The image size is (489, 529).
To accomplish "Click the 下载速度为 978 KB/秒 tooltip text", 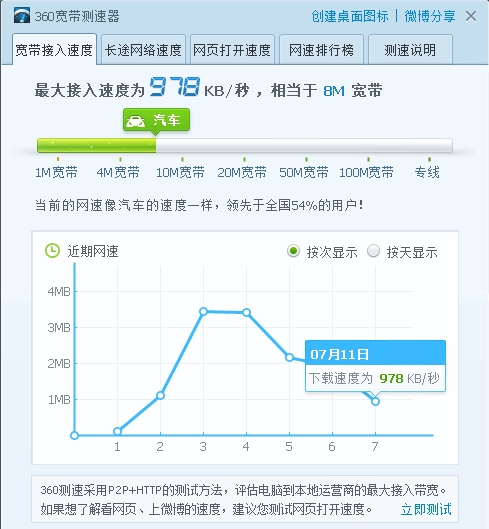I will [374, 379].
